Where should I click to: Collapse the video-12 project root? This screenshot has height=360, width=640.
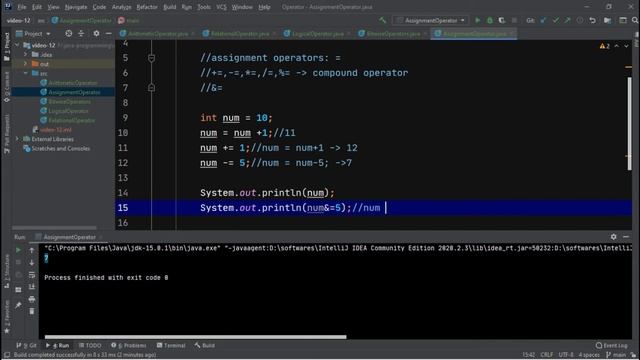[17, 45]
